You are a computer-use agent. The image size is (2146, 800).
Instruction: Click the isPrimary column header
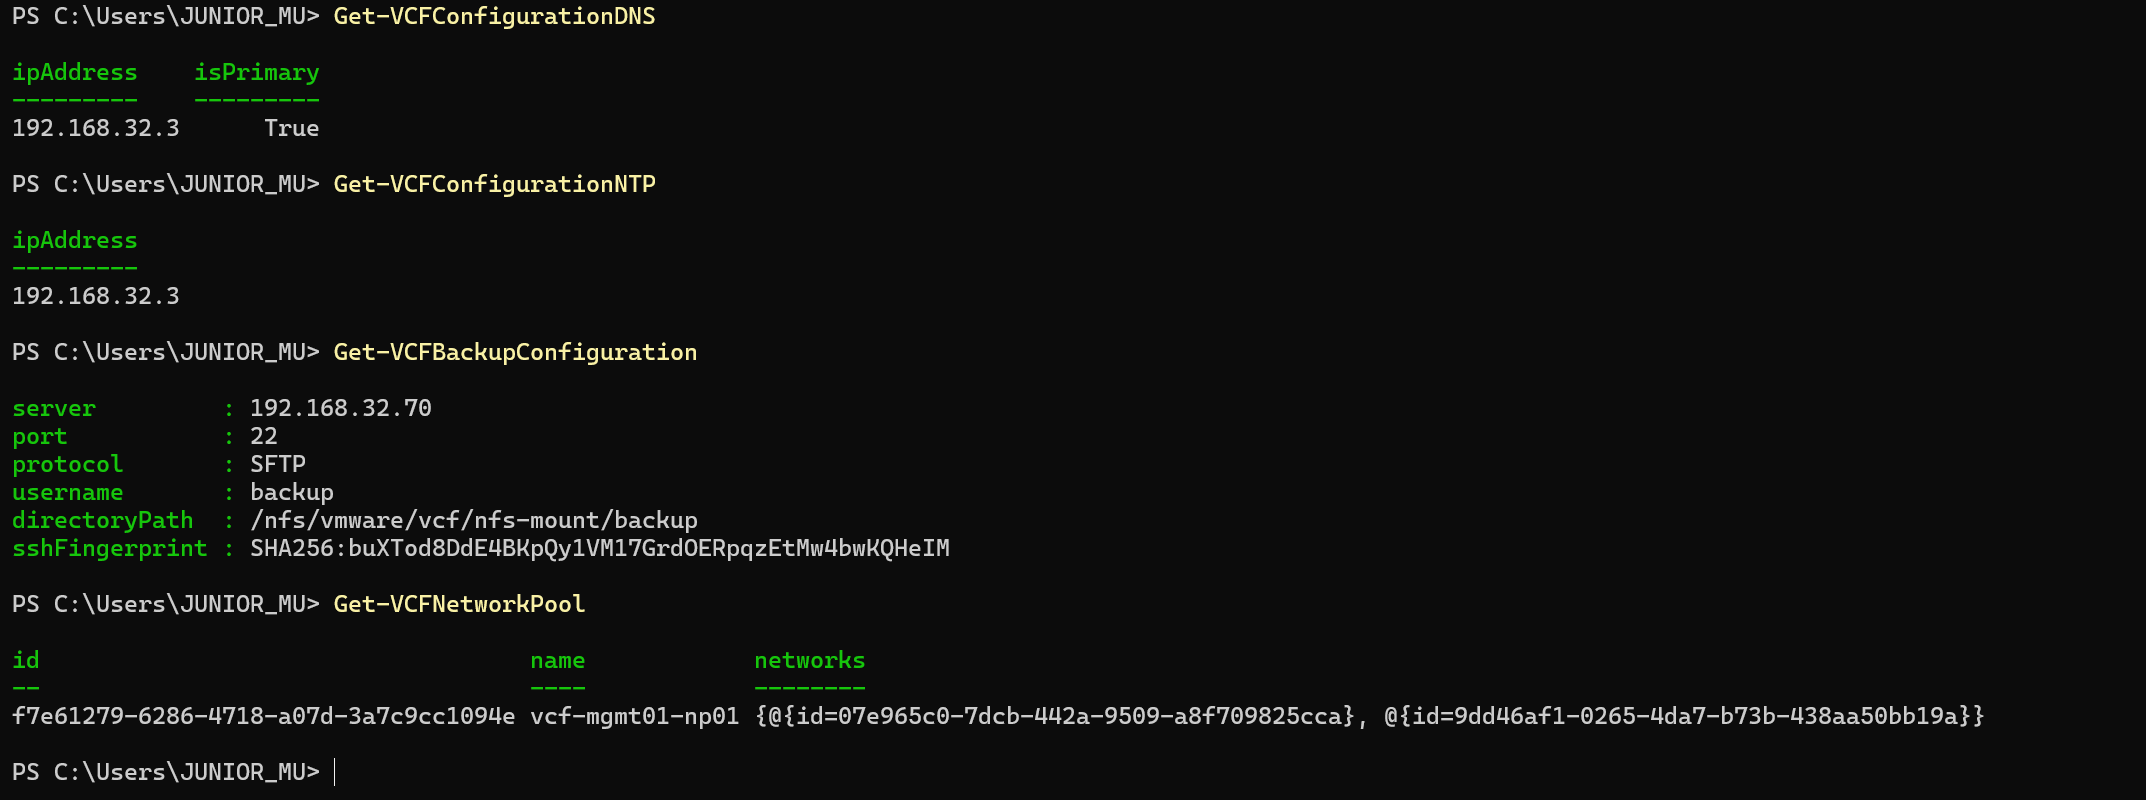click(256, 72)
